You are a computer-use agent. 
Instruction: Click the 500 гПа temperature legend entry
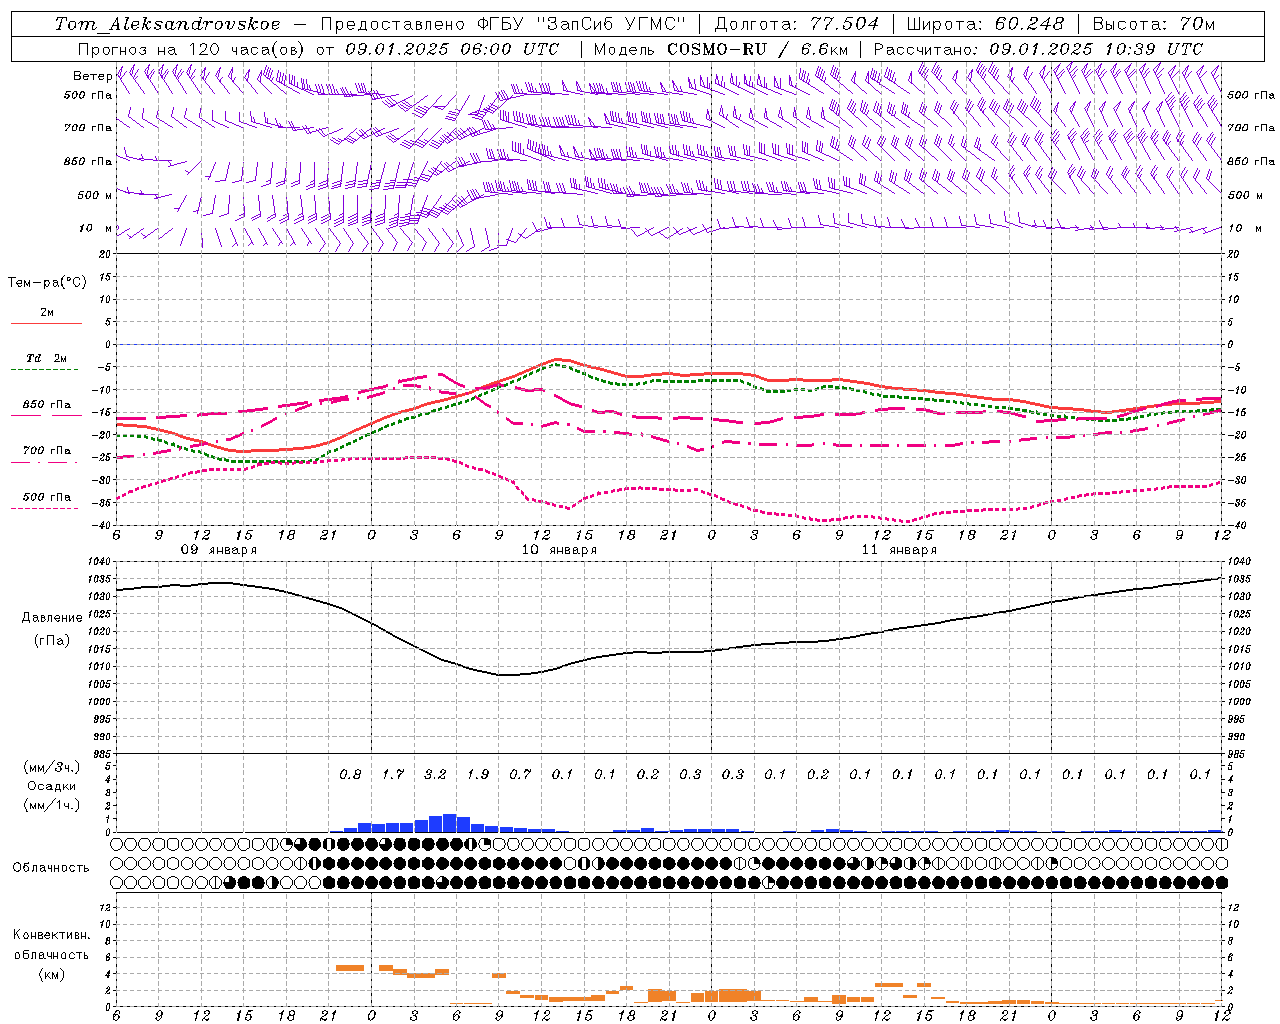46,497
